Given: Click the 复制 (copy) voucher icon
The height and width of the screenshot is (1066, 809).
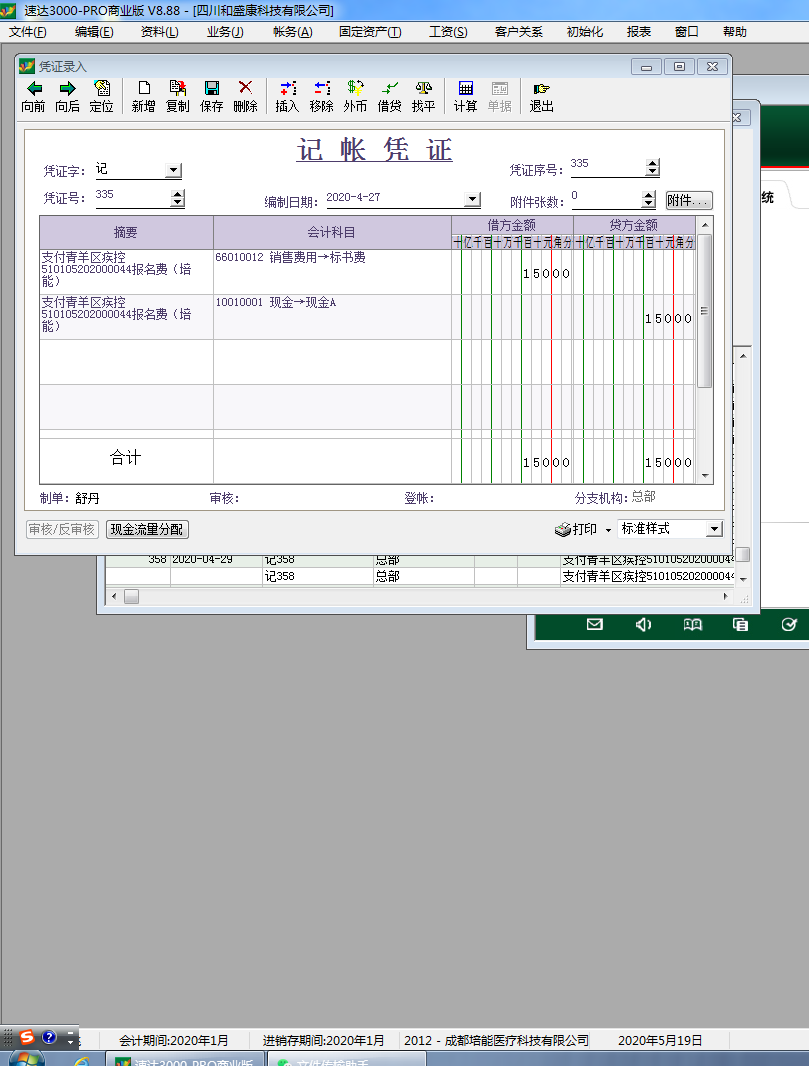Looking at the screenshot, I should (177, 89).
